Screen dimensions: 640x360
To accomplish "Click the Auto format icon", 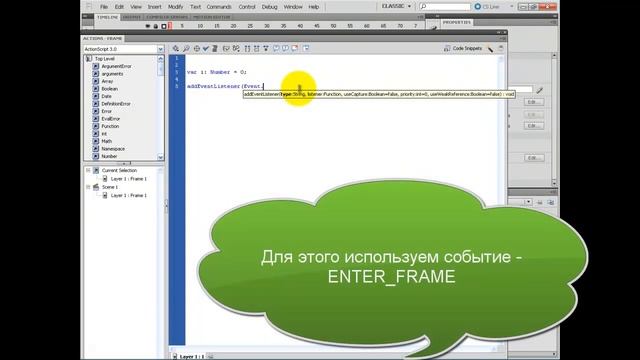I will pyautogui.click(x=215, y=48).
